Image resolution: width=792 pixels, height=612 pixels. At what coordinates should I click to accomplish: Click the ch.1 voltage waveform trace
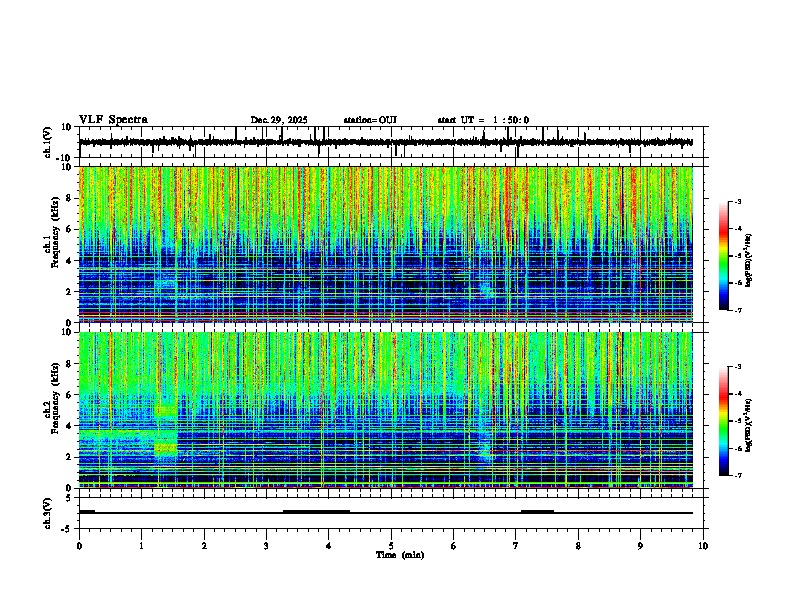point(385,142)
